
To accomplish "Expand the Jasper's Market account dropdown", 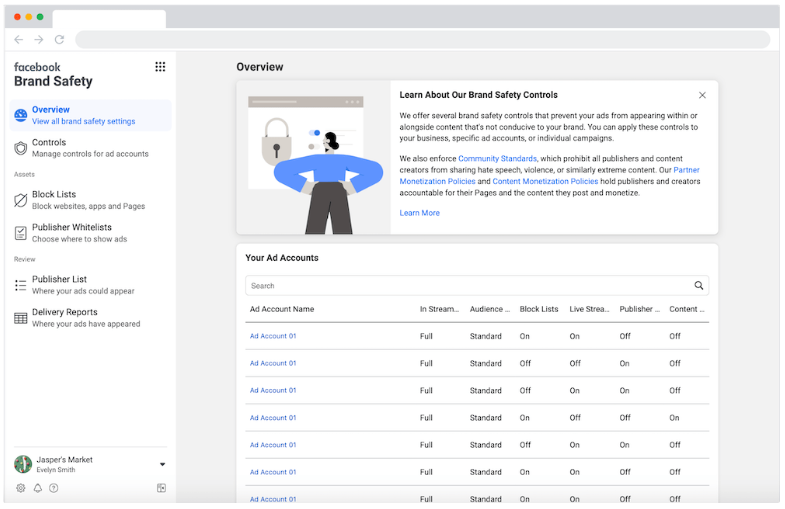I will [x=162, y=464].
